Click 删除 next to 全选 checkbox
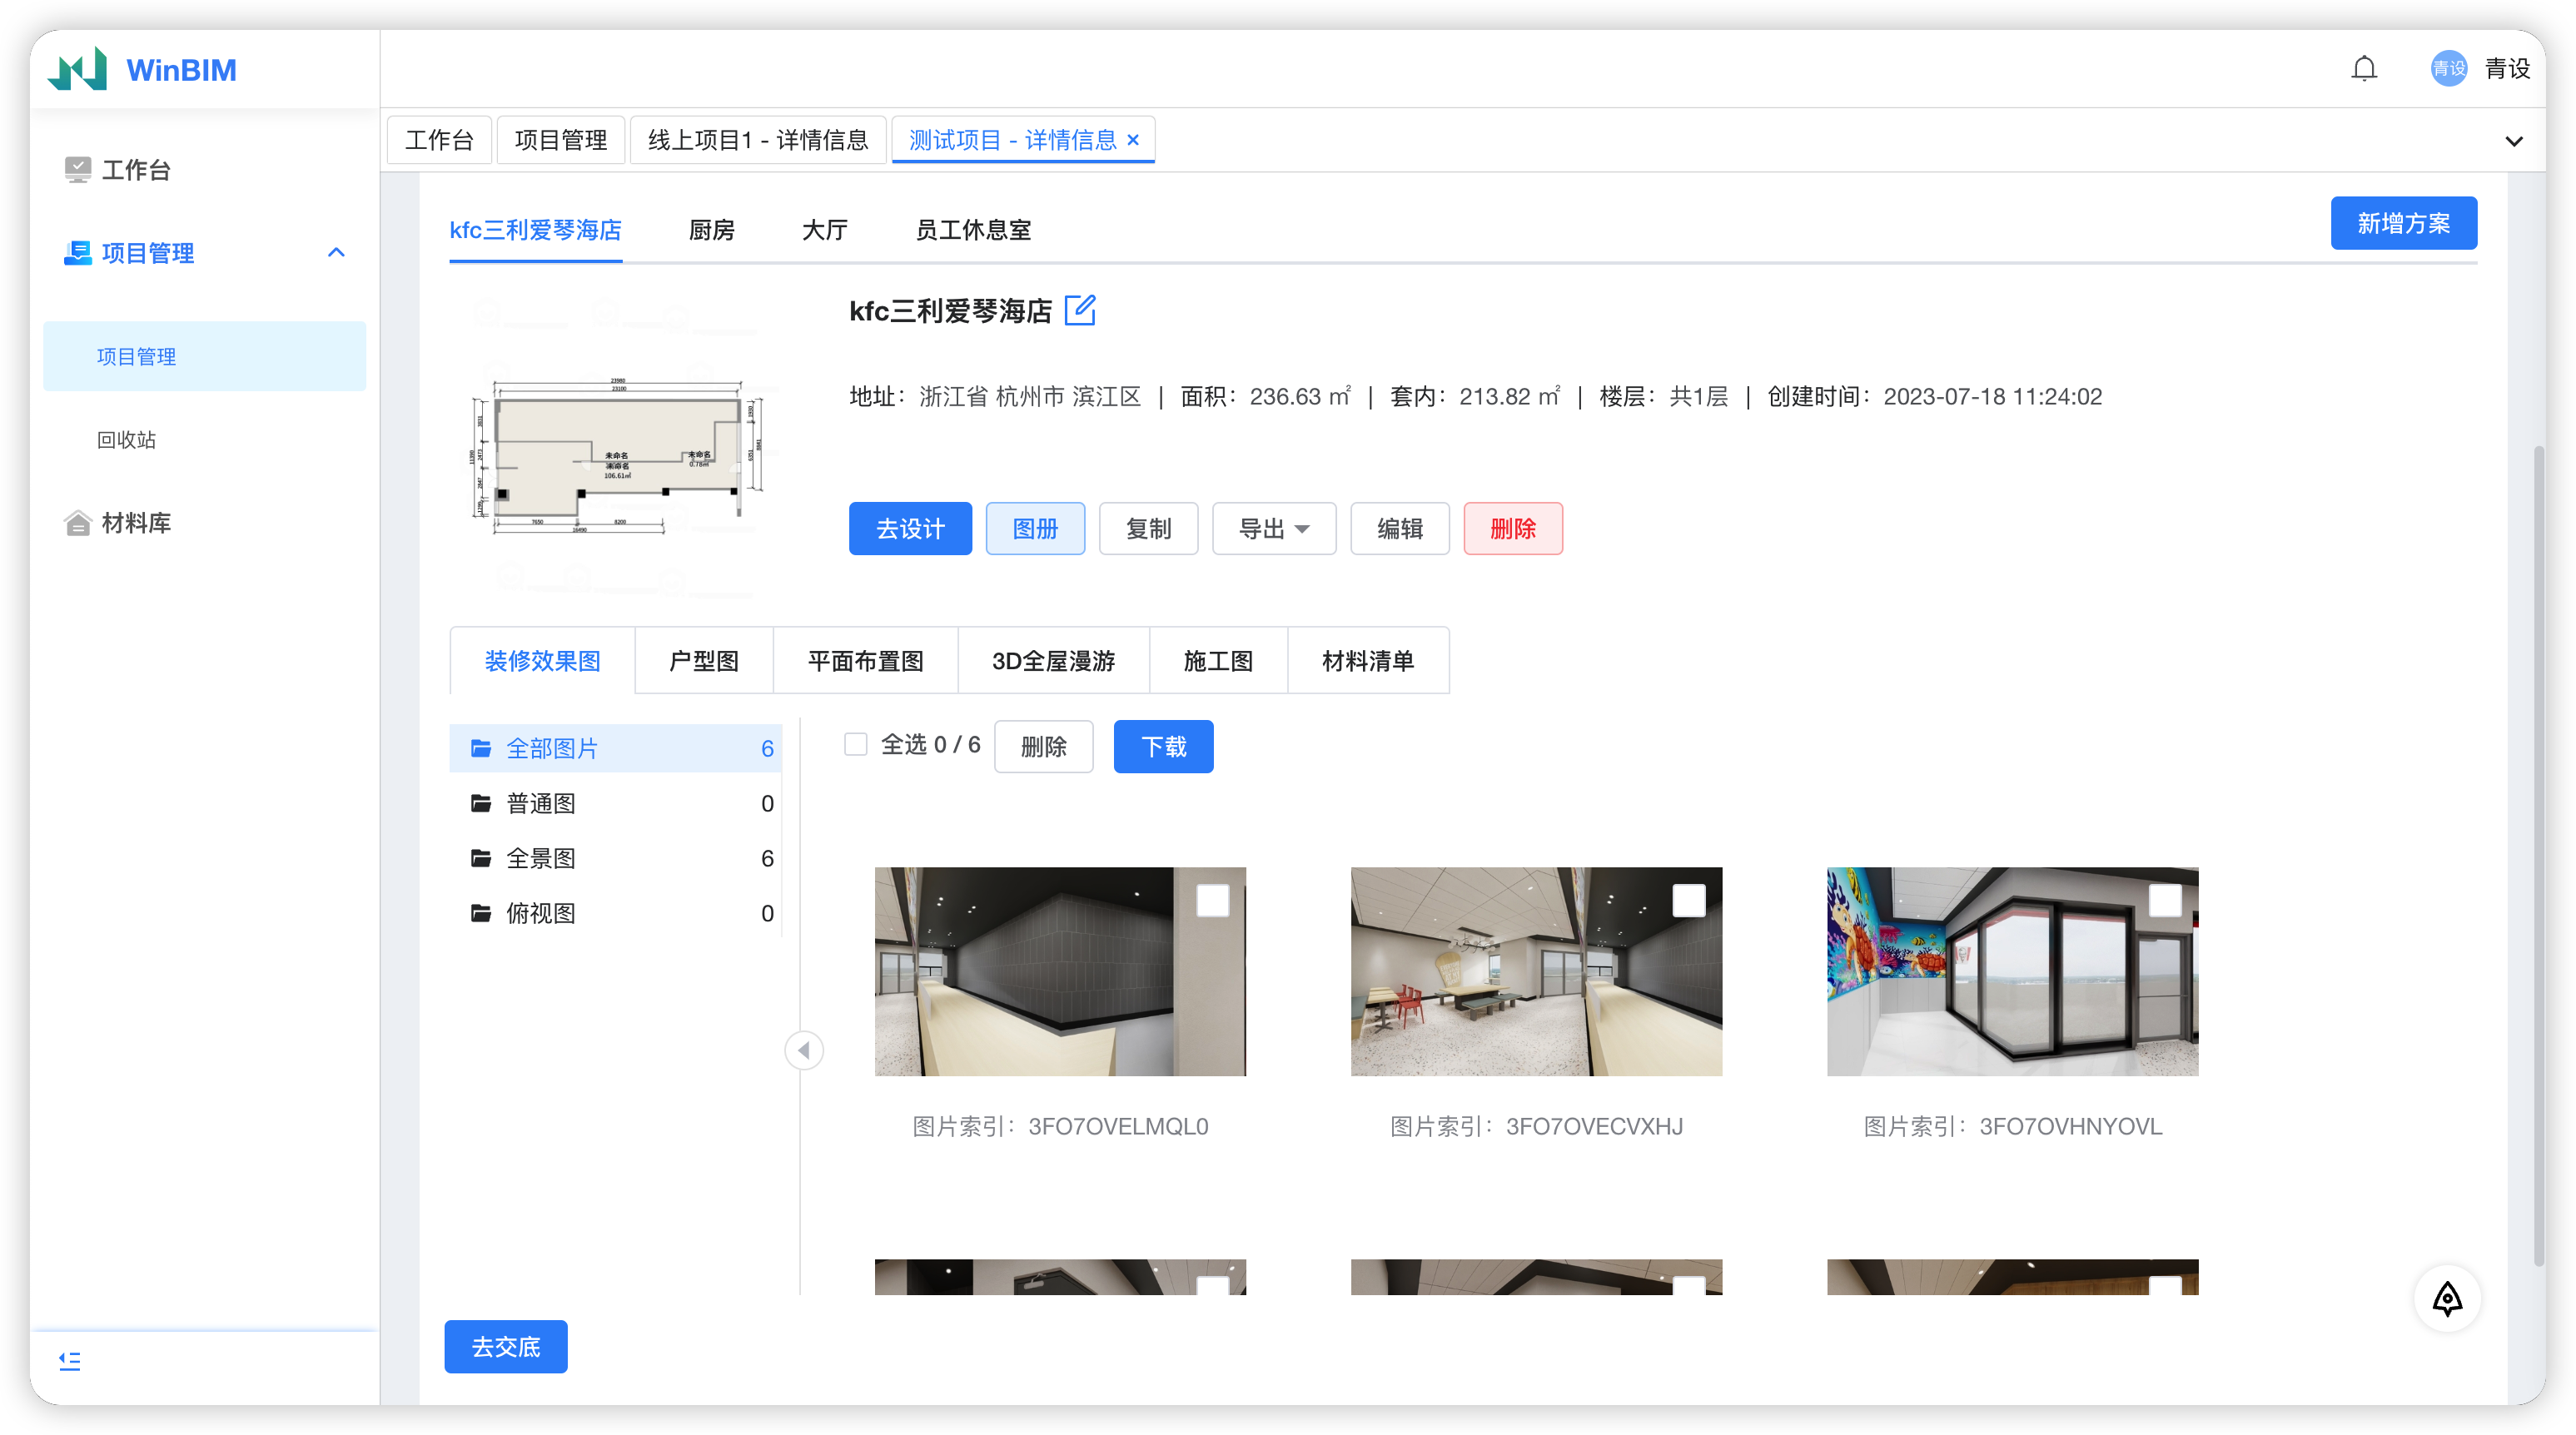The width and height of the screenshot is (2576, 1435). (1043, 746)
